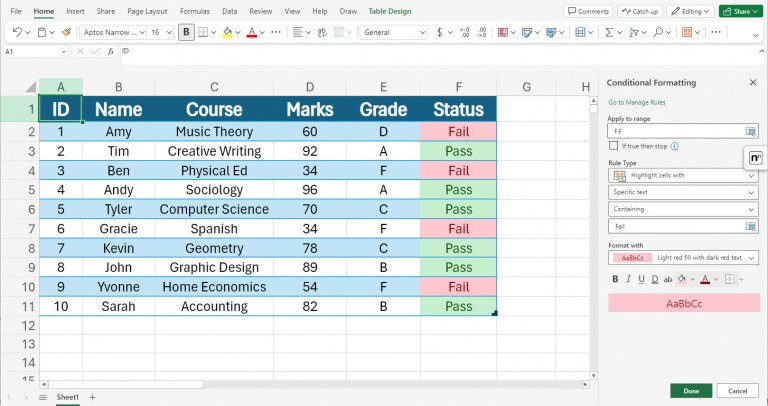The image size is (768, 406).
Task: Open the Name Box A1 dropdown arrow
Action: pos(63,52)
